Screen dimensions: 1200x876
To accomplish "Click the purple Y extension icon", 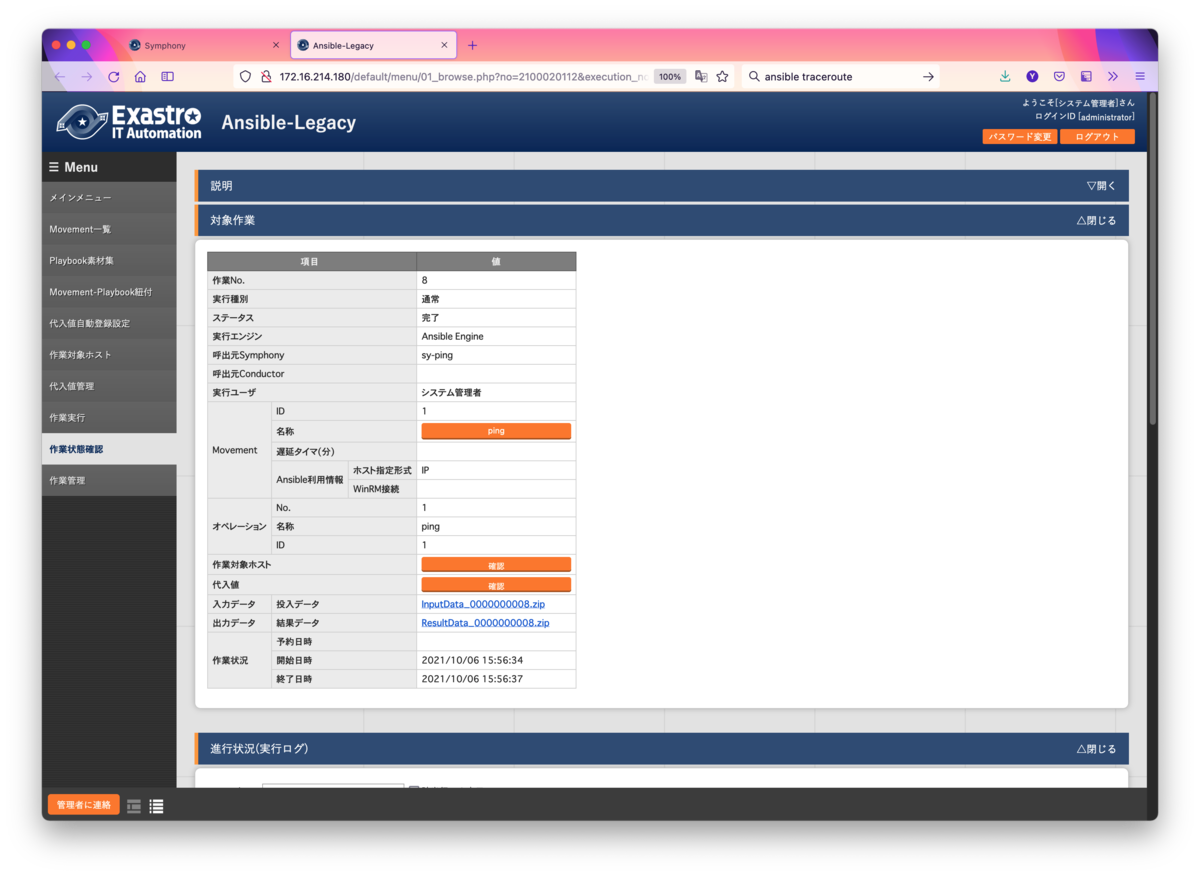I will pyautogui.click(x=1032, y=76).
